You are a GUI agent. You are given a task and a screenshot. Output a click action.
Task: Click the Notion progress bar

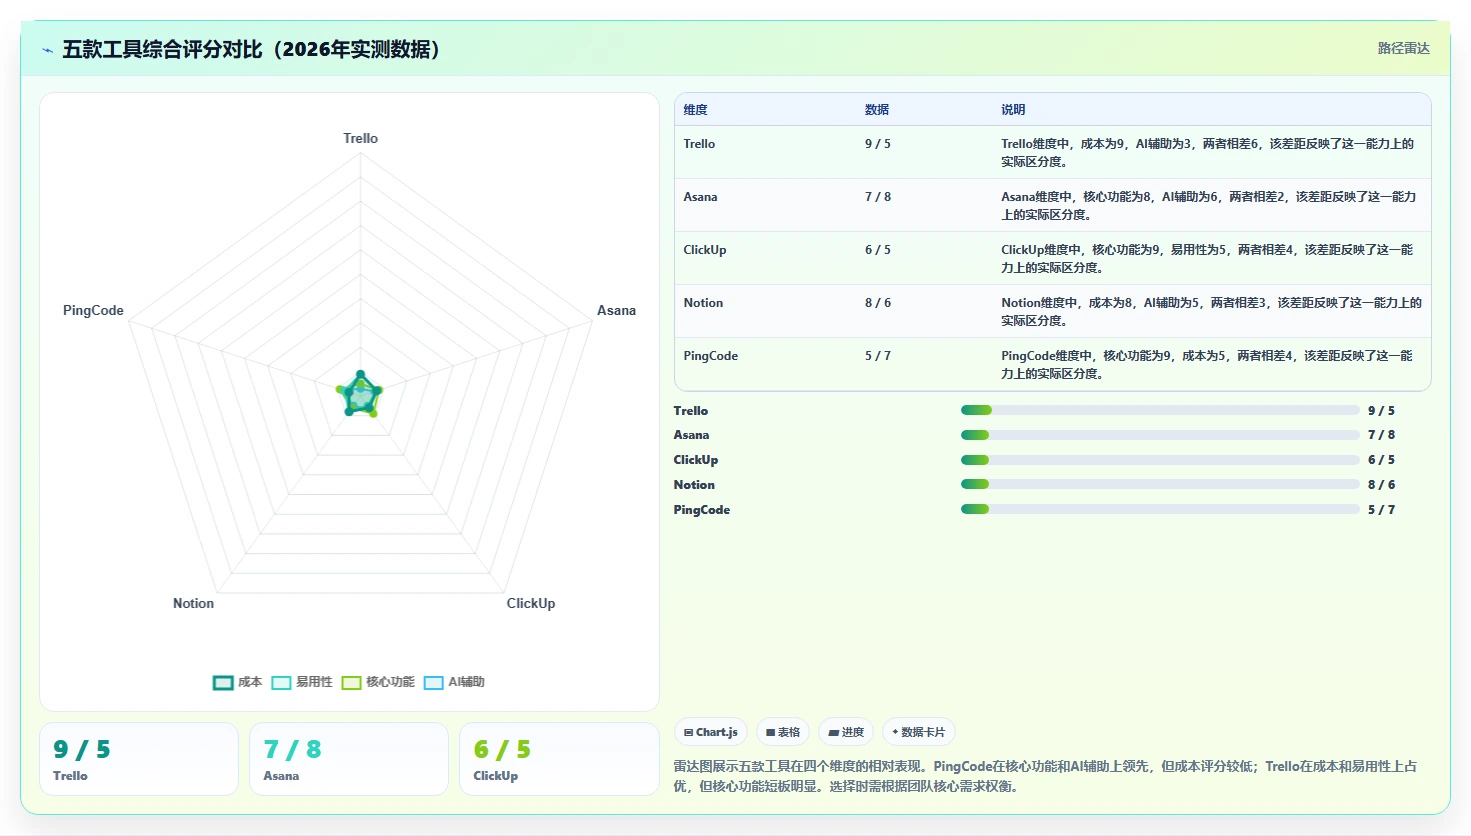click(1160, 484)
